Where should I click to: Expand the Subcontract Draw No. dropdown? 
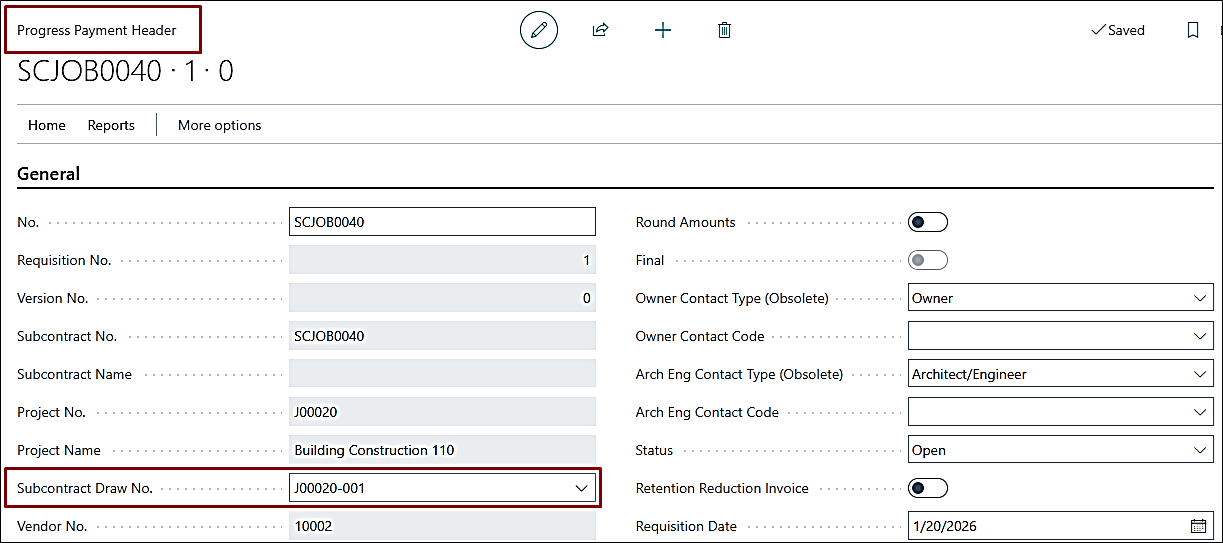coord(581,488)
